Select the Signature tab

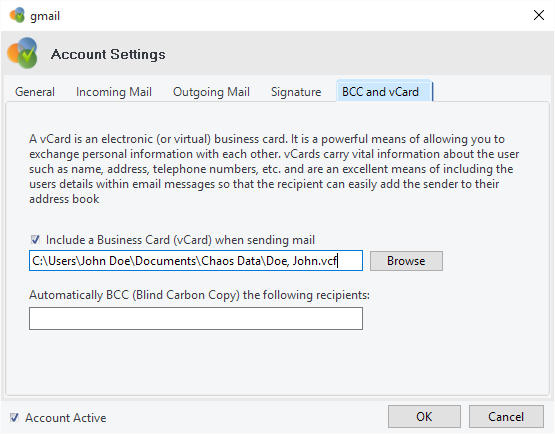(x=296, y=92)
